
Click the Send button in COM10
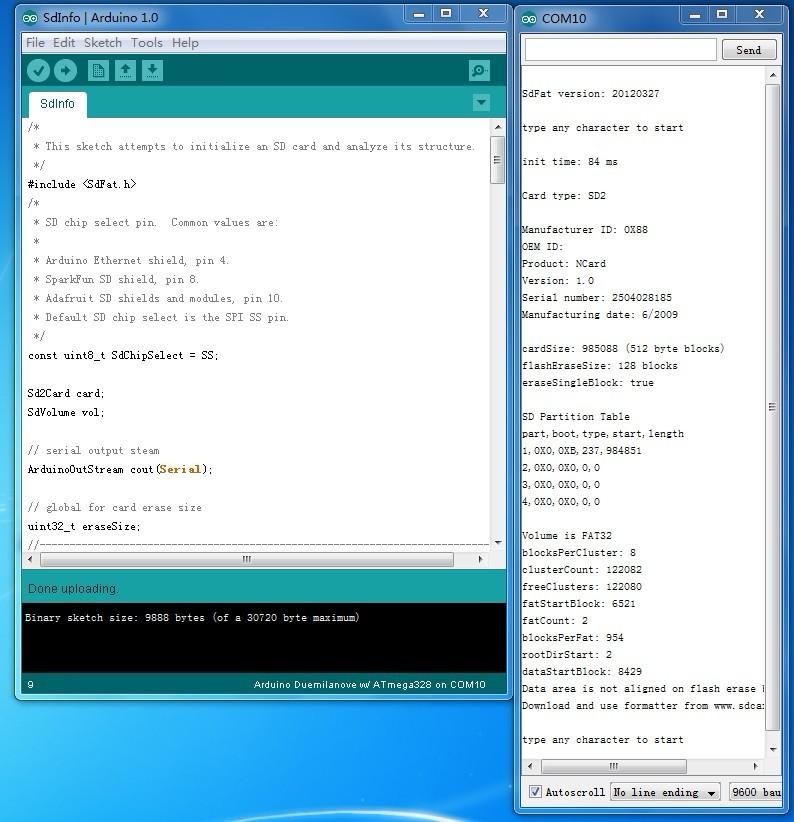(749, 50)
